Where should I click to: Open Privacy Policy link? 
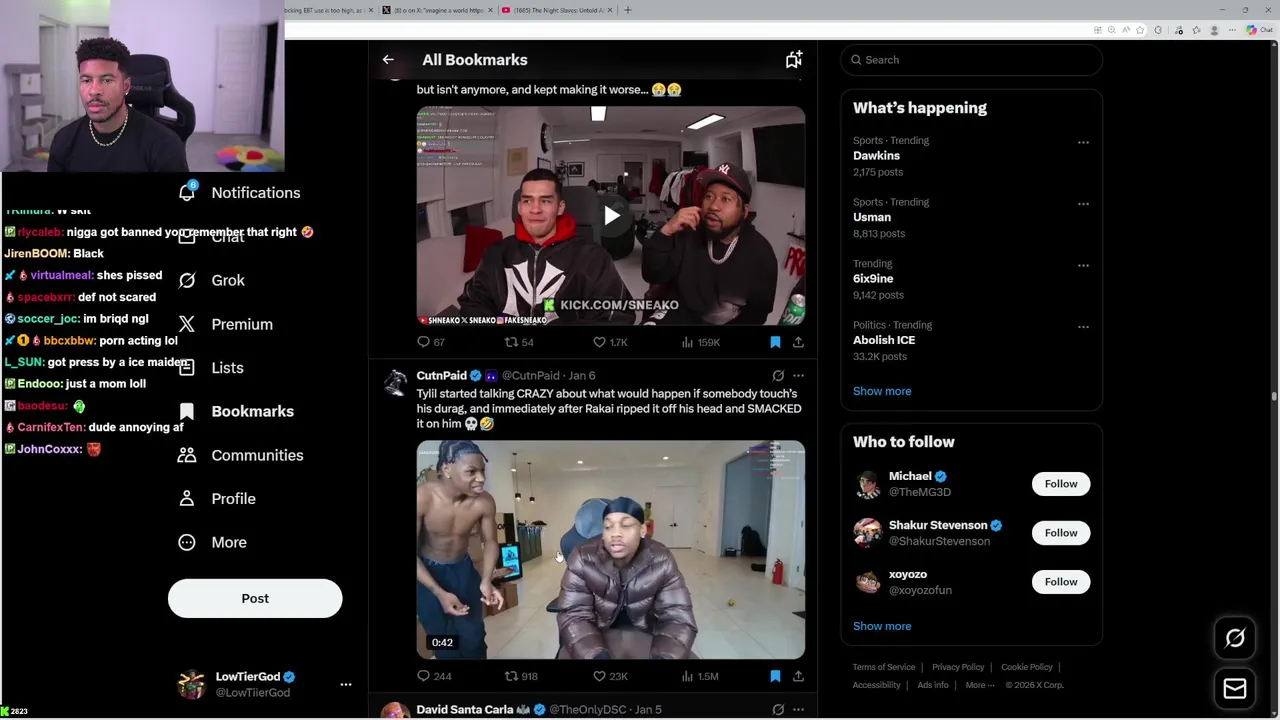tap(958, 667)
